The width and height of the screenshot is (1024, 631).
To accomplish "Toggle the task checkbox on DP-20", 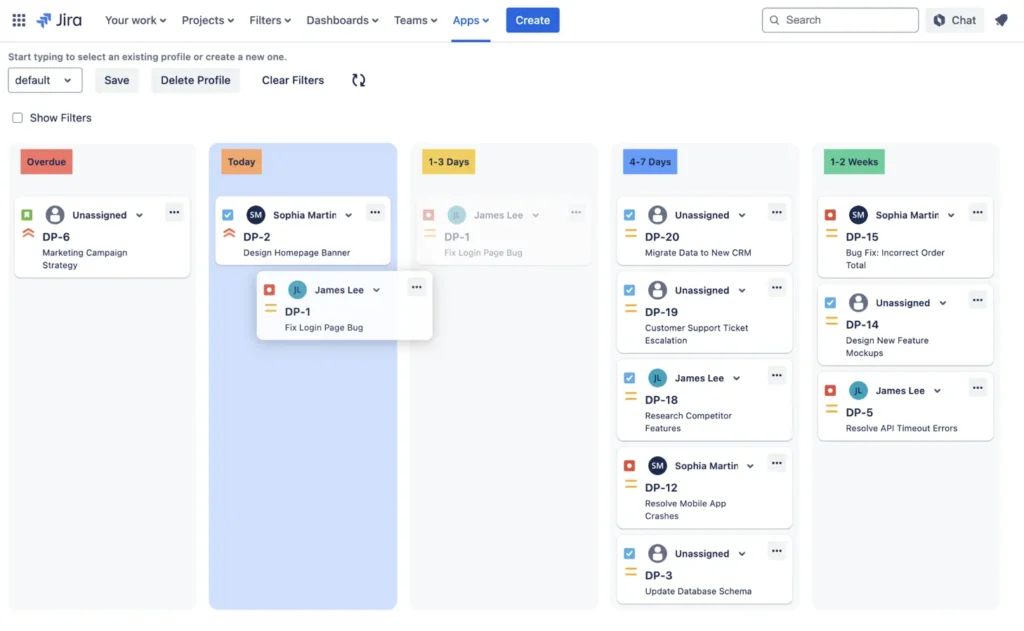I will [630, 215].
